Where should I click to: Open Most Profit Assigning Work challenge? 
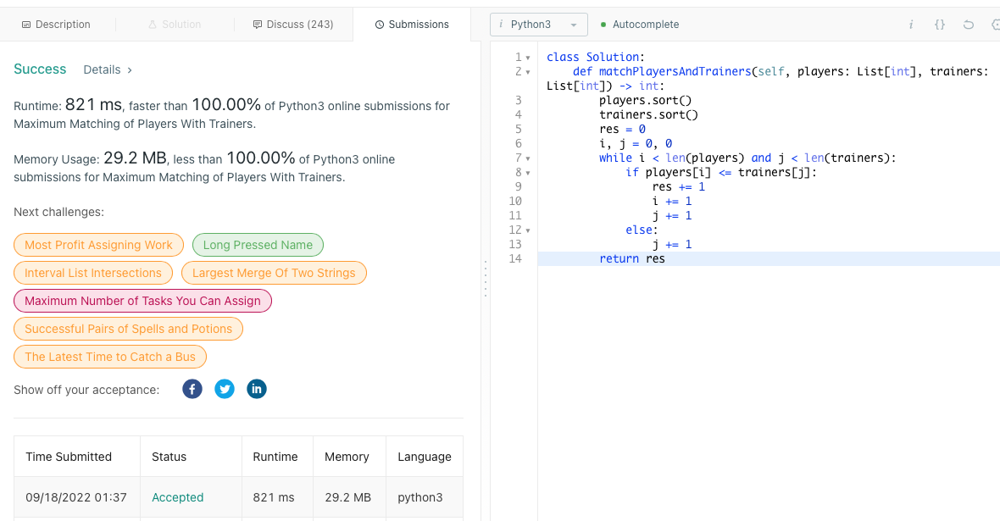98,245
